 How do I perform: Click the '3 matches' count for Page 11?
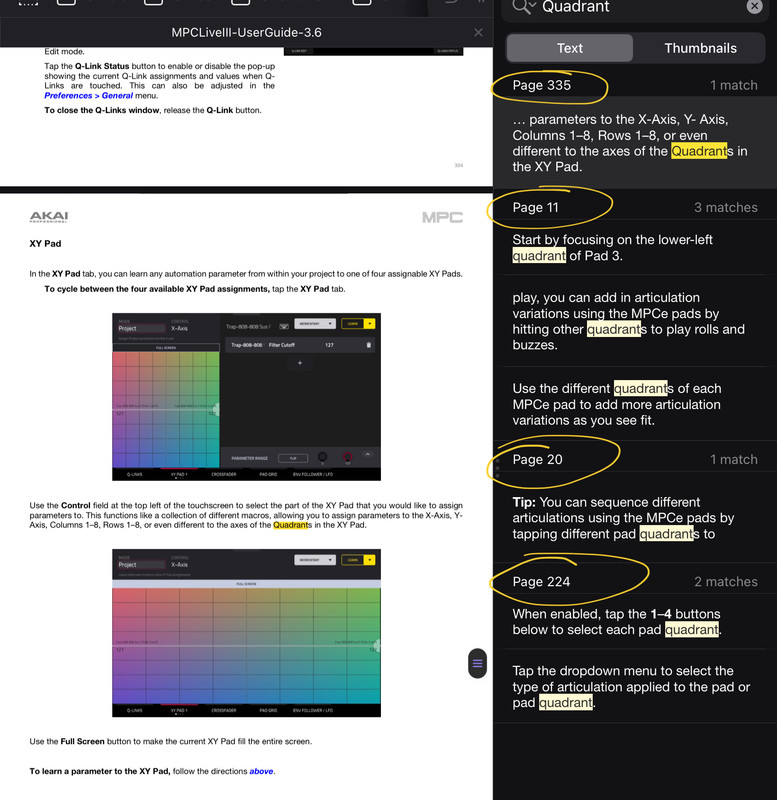725,208
